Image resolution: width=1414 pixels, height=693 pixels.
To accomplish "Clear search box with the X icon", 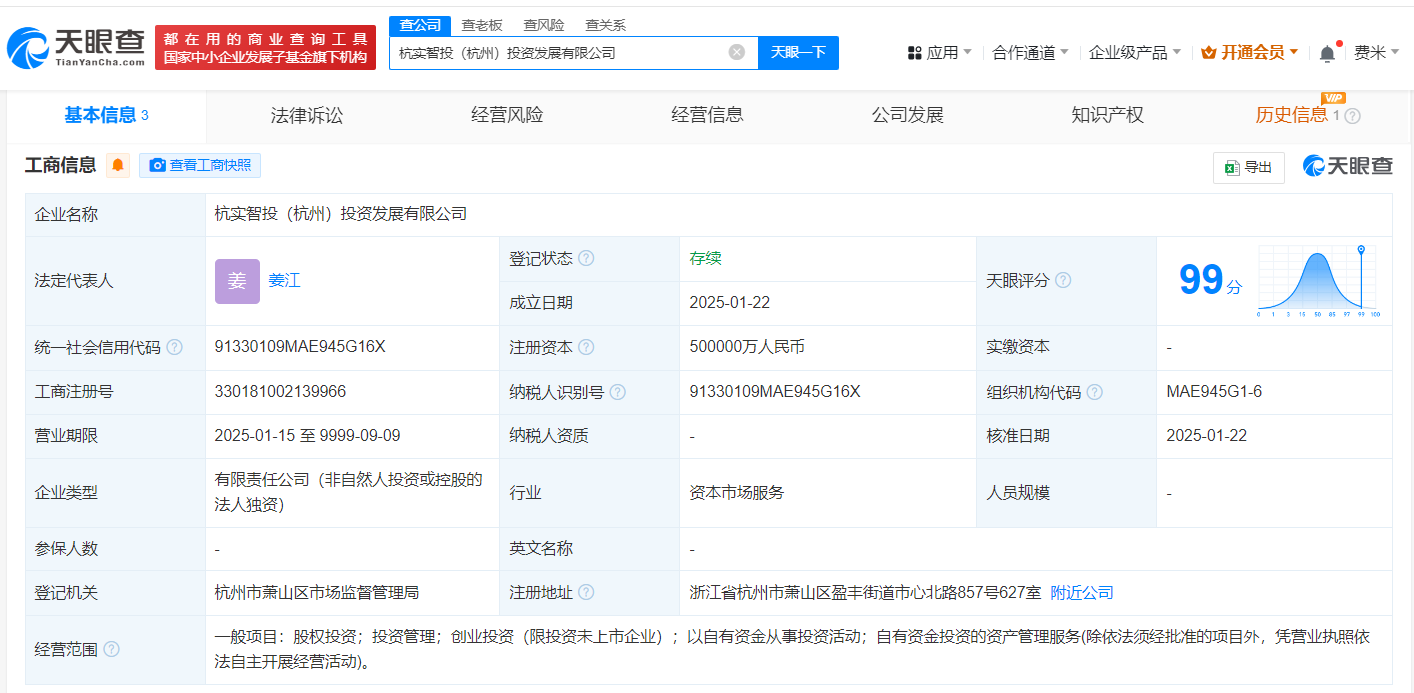I will point(737,52).
